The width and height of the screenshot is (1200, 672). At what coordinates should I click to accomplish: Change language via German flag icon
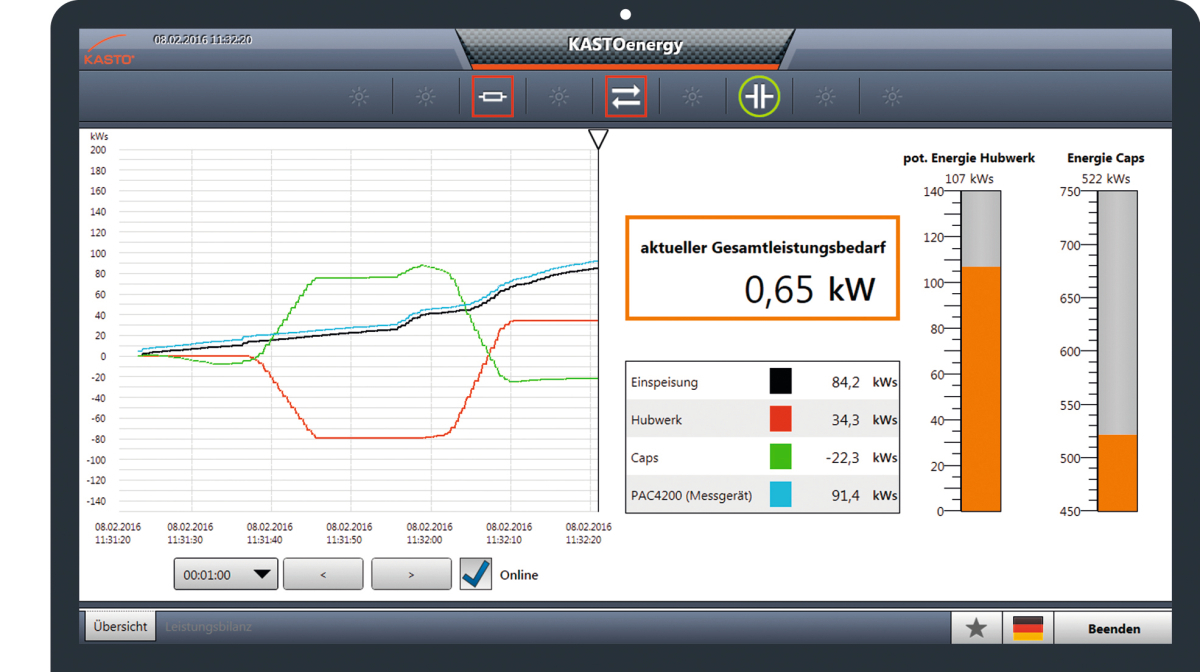(x=1028, y=628)
